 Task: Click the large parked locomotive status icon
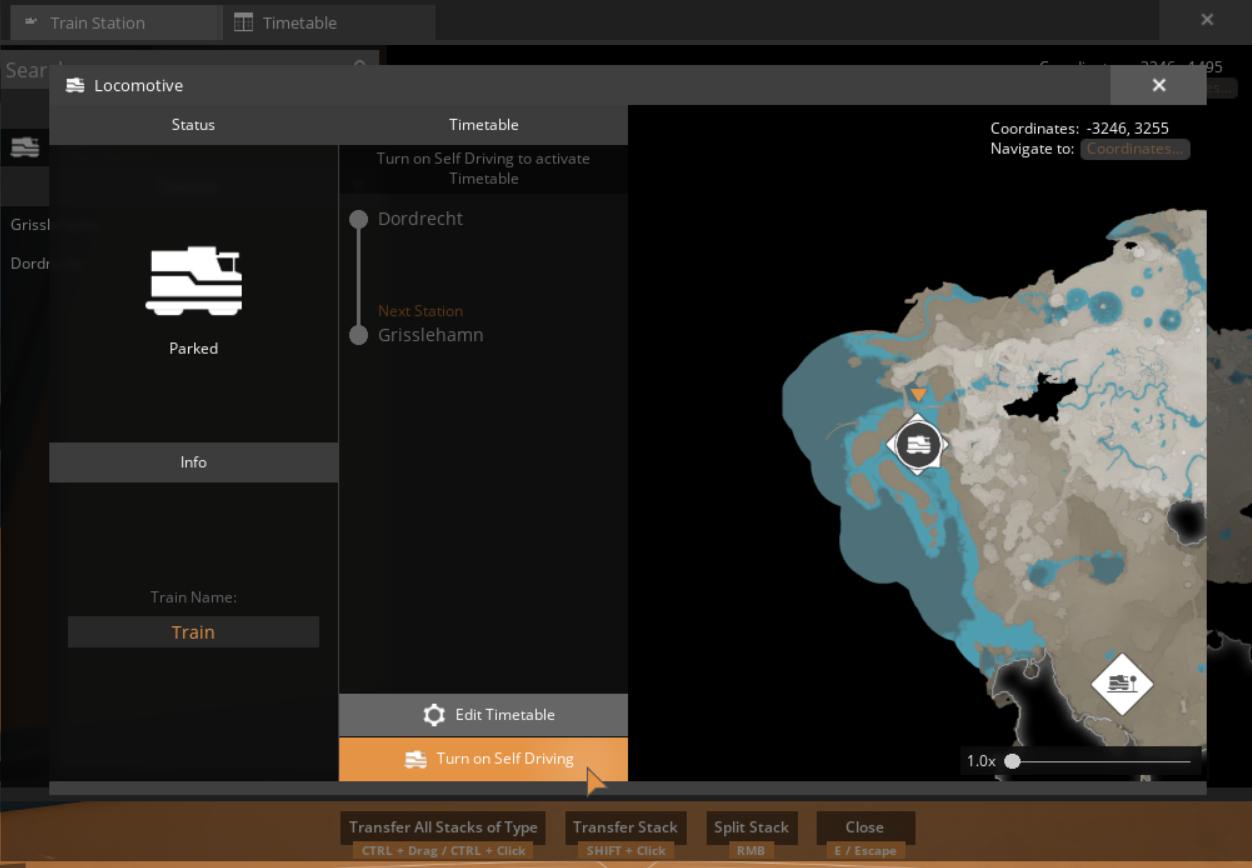pyautogui.click(x=193, y=281)
